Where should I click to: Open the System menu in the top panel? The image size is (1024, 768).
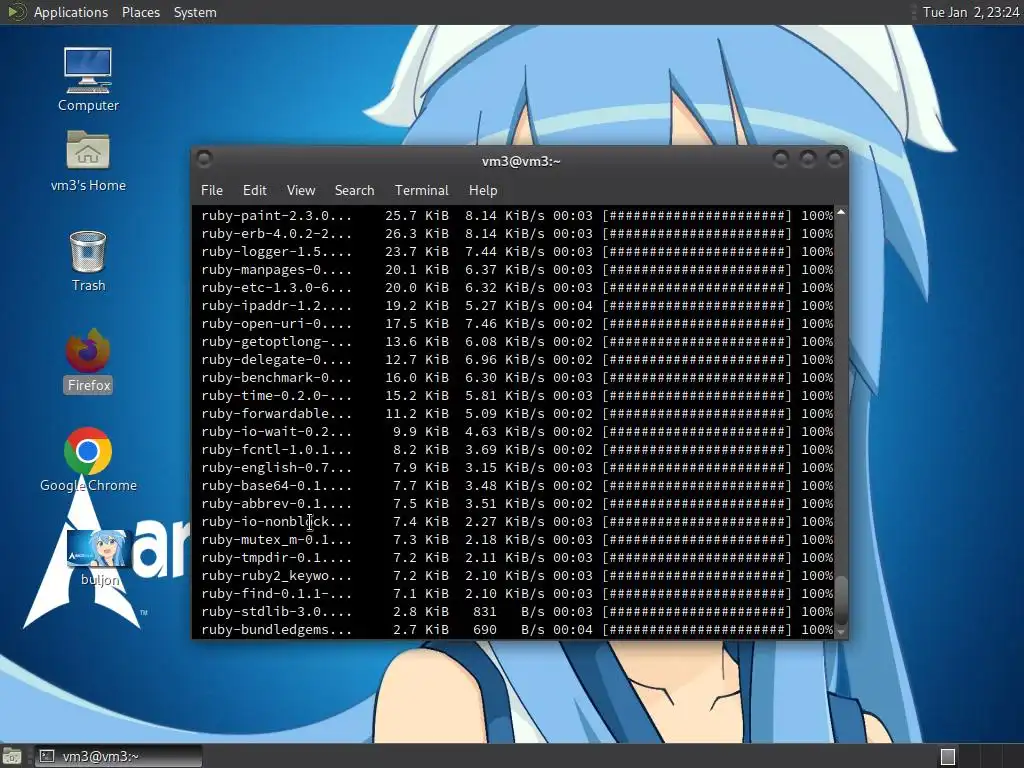pyautogui.click(x=195, y=12)
